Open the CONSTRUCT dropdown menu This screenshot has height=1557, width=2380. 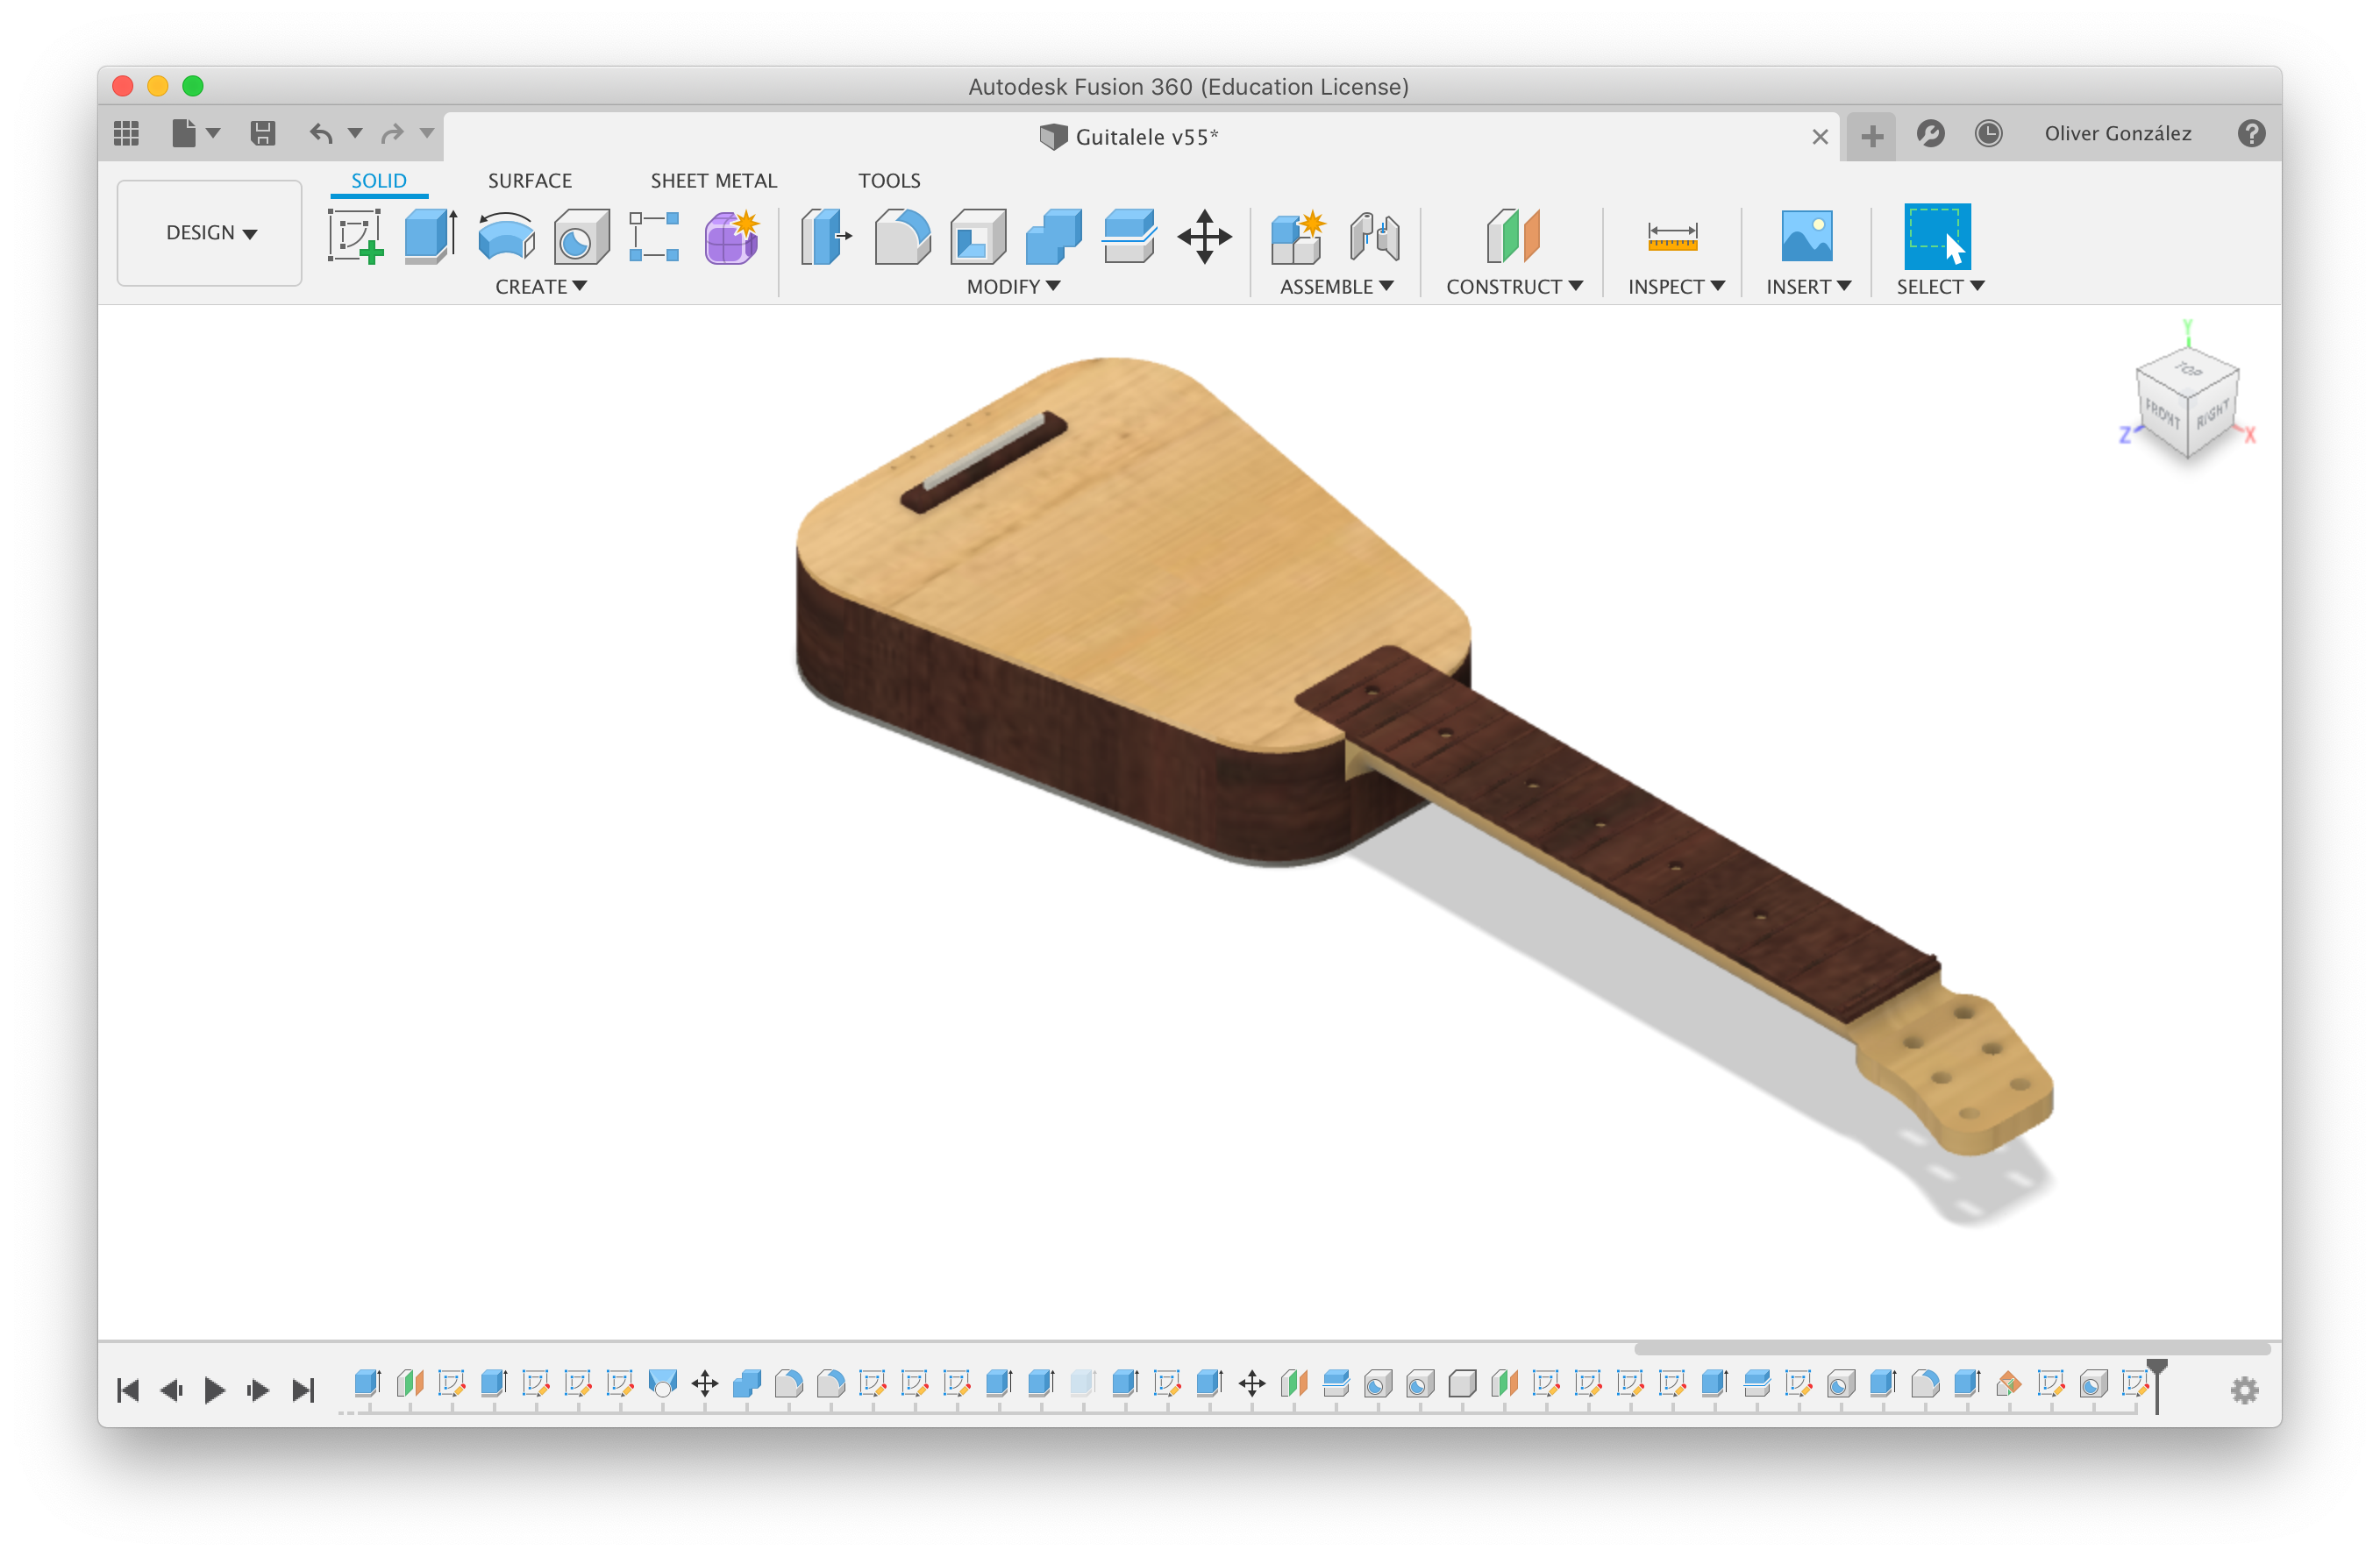(x=1514, y=287)
